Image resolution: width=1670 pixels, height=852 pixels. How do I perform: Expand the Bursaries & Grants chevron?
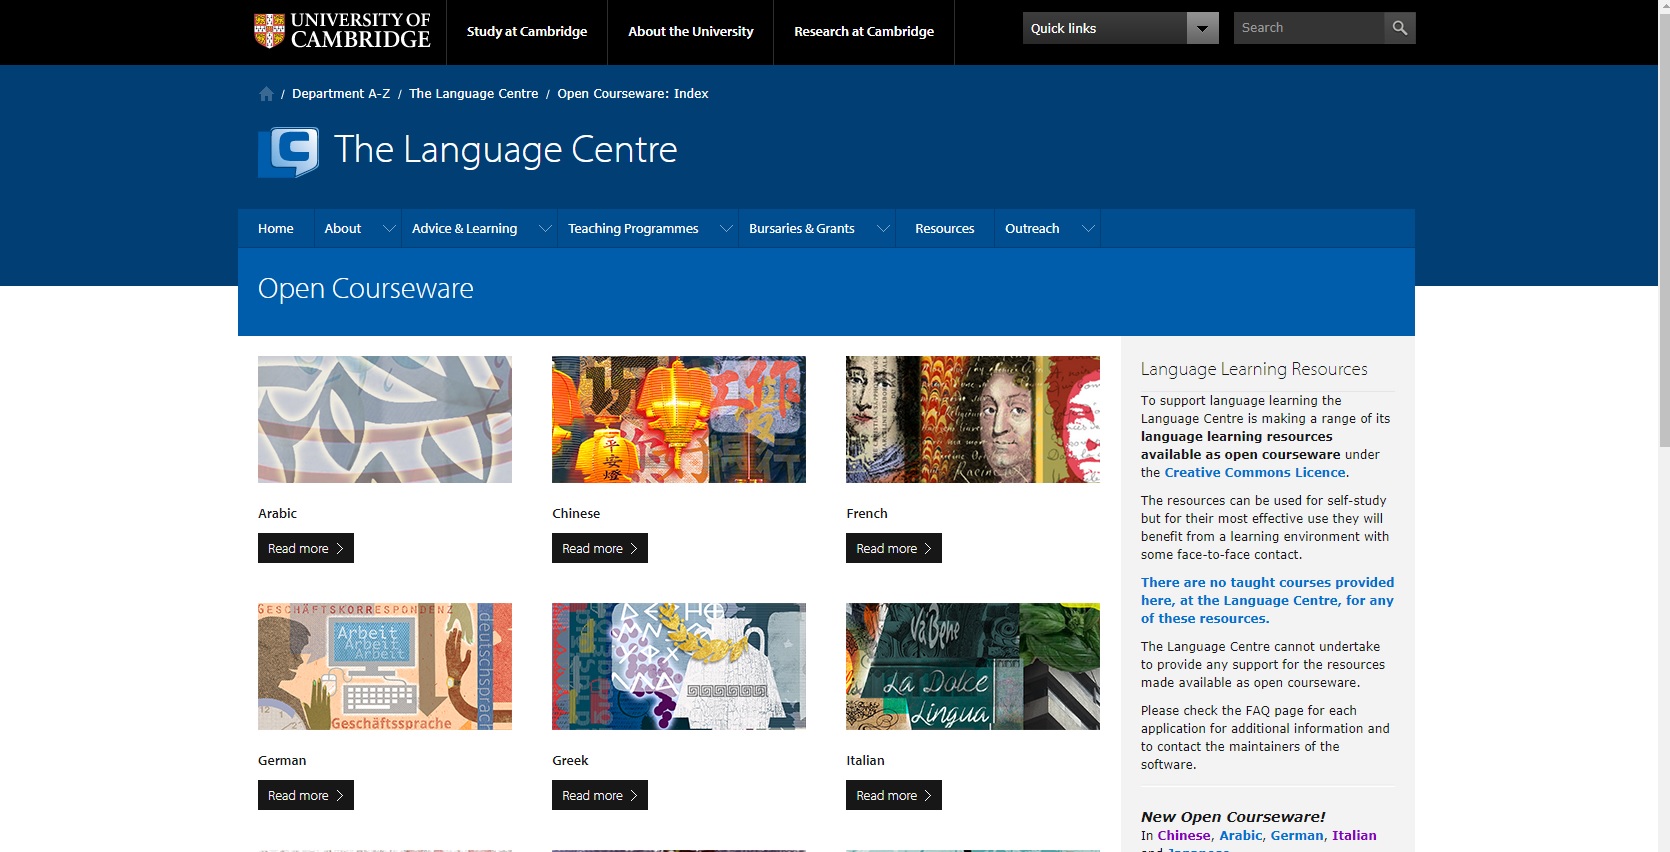(883, 229)
